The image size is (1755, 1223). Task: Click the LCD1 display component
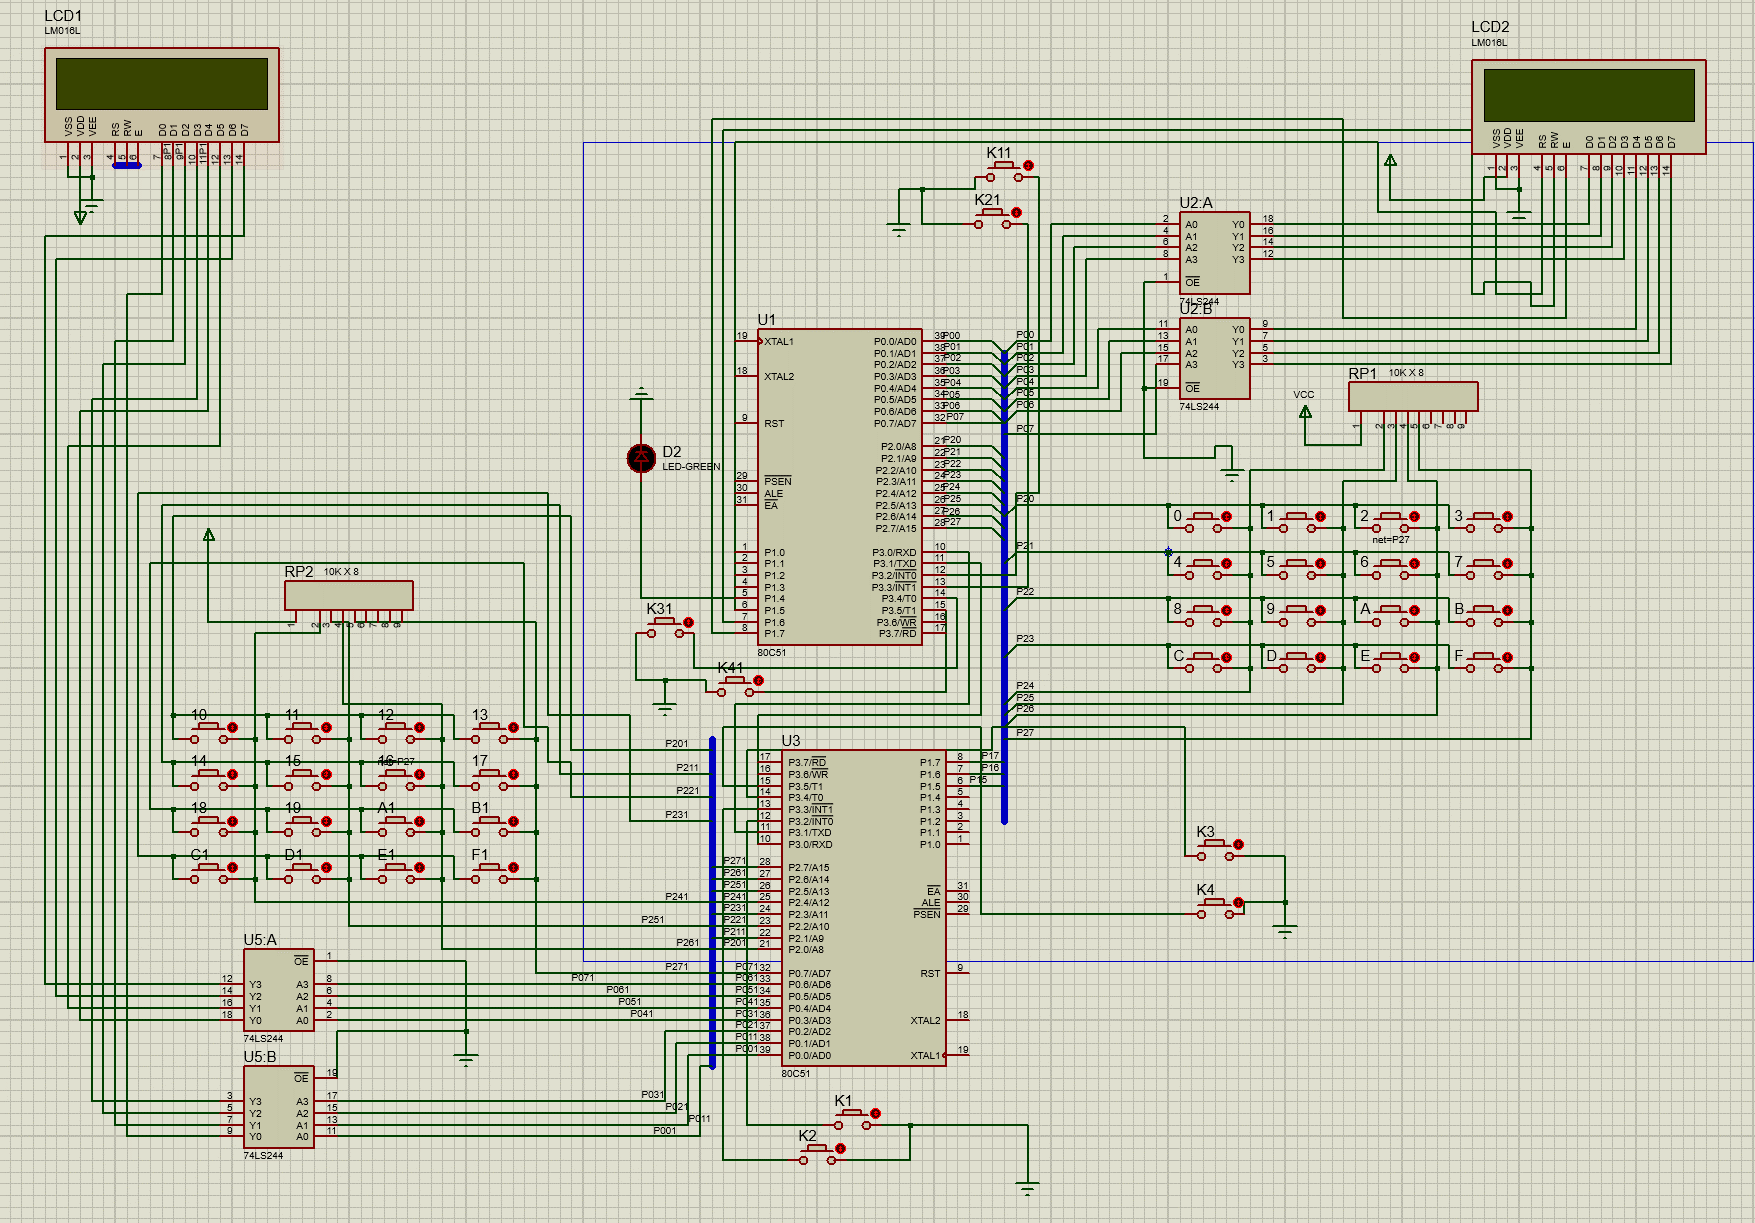tap(161, 84)
